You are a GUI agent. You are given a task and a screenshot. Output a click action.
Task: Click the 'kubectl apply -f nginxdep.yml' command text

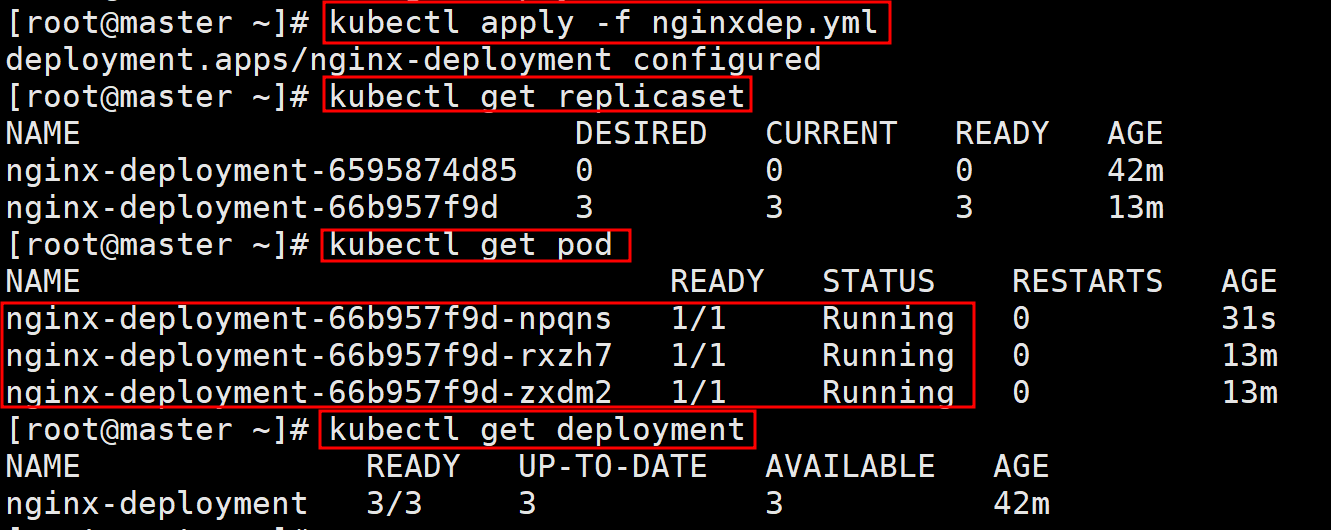pyautogui.click(x=605, y=22)
